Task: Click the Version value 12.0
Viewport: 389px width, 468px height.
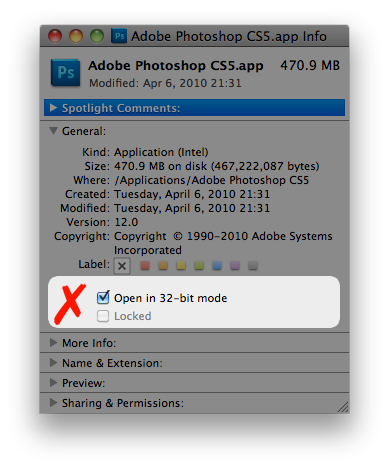Action: click(126, 222)
